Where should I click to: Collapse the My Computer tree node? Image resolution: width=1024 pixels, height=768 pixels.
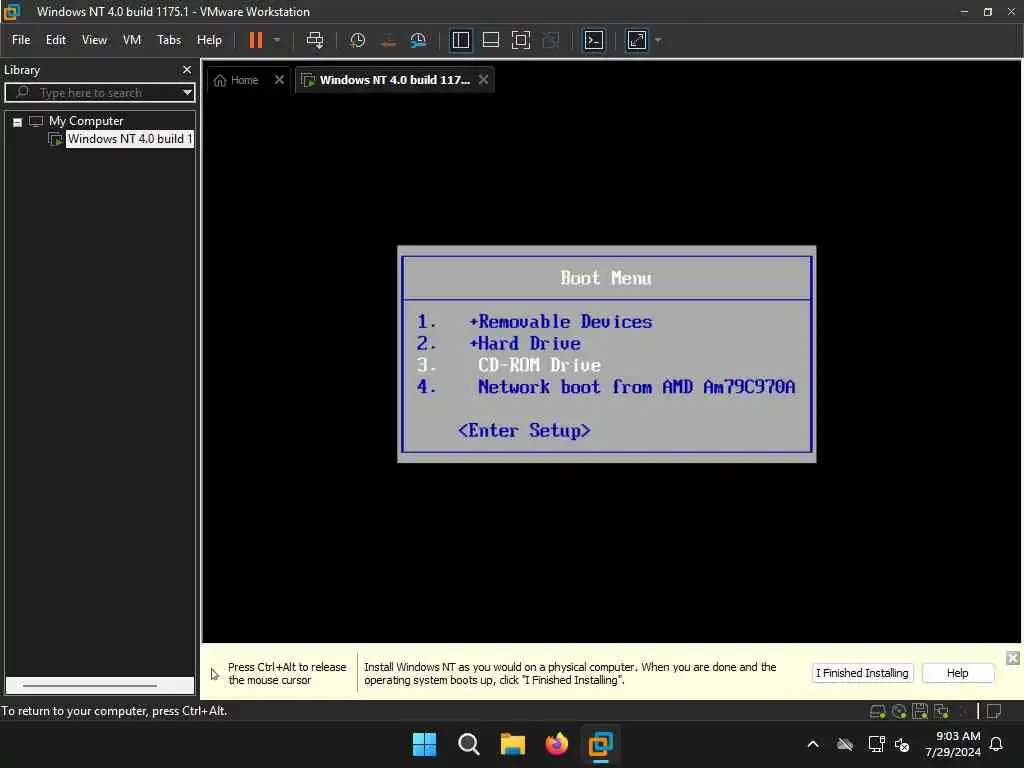pyautogui.click(x=18, y=122)
